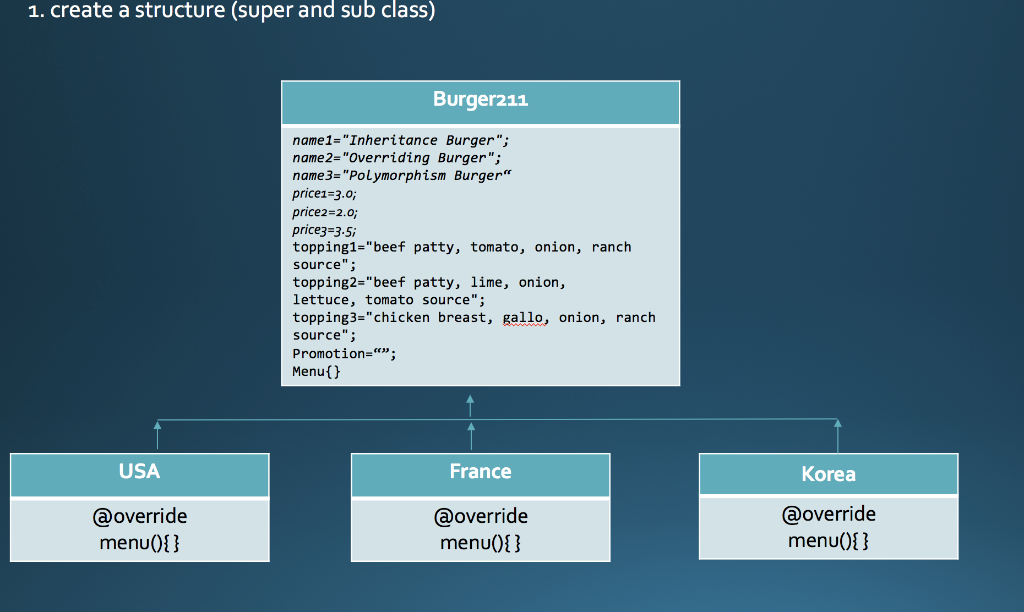Click the Menu{} method in Burger211

[x=315, y=370]
